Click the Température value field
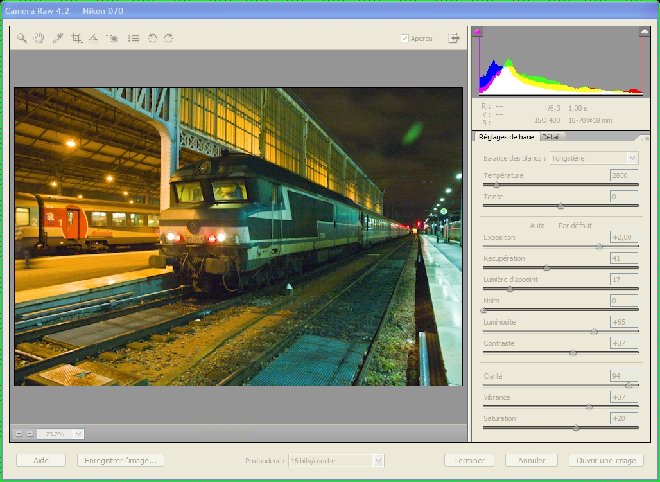 [624, 175]
